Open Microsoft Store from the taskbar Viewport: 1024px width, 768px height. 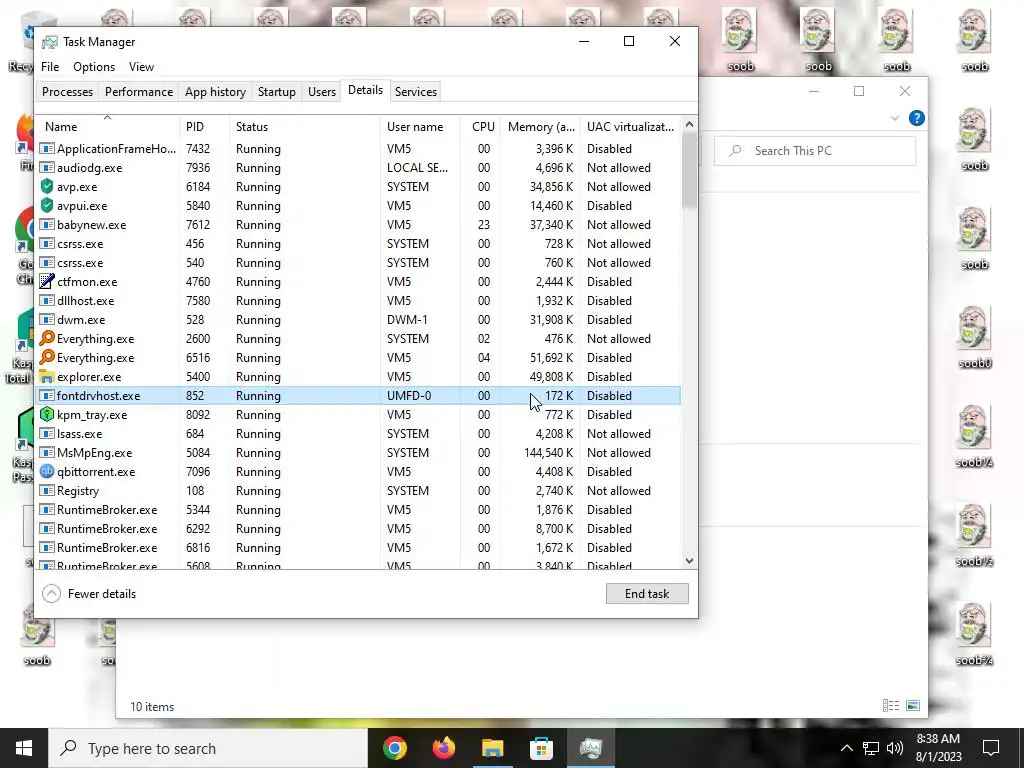click(x=541, y=748)
